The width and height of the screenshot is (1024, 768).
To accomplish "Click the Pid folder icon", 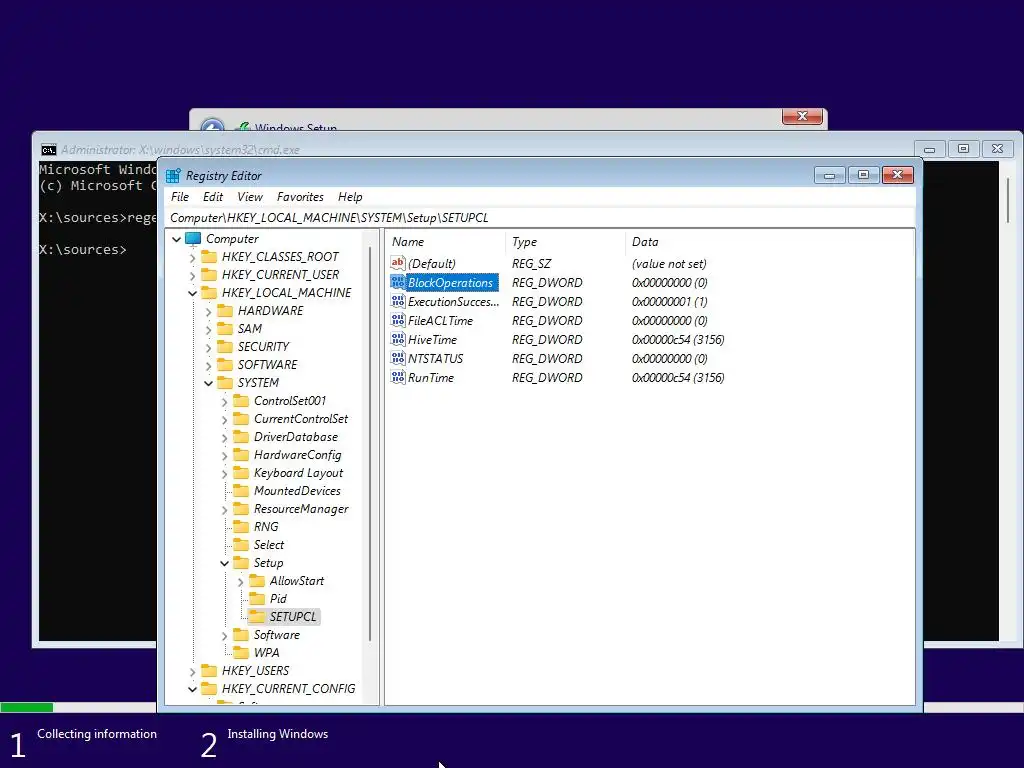I will 257,598.
